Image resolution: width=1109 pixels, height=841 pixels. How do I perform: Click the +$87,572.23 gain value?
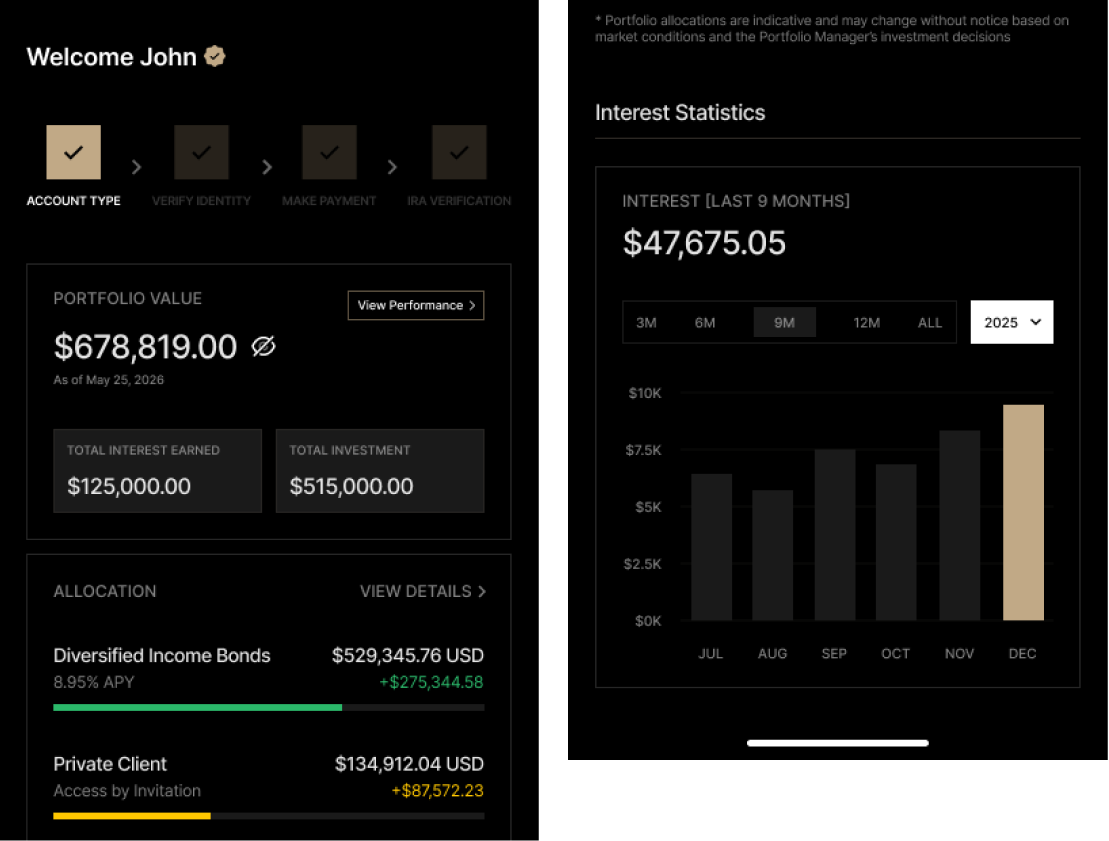coord(437,791)
